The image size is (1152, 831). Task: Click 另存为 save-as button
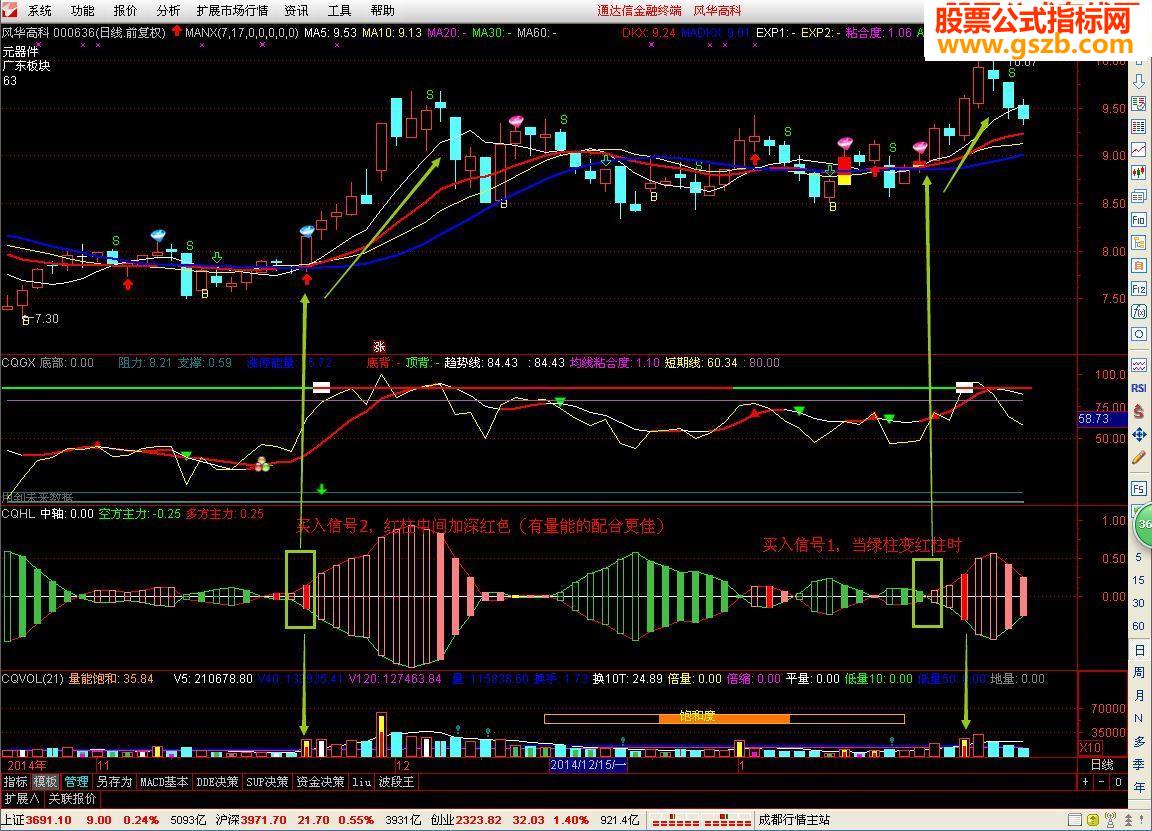114,782
